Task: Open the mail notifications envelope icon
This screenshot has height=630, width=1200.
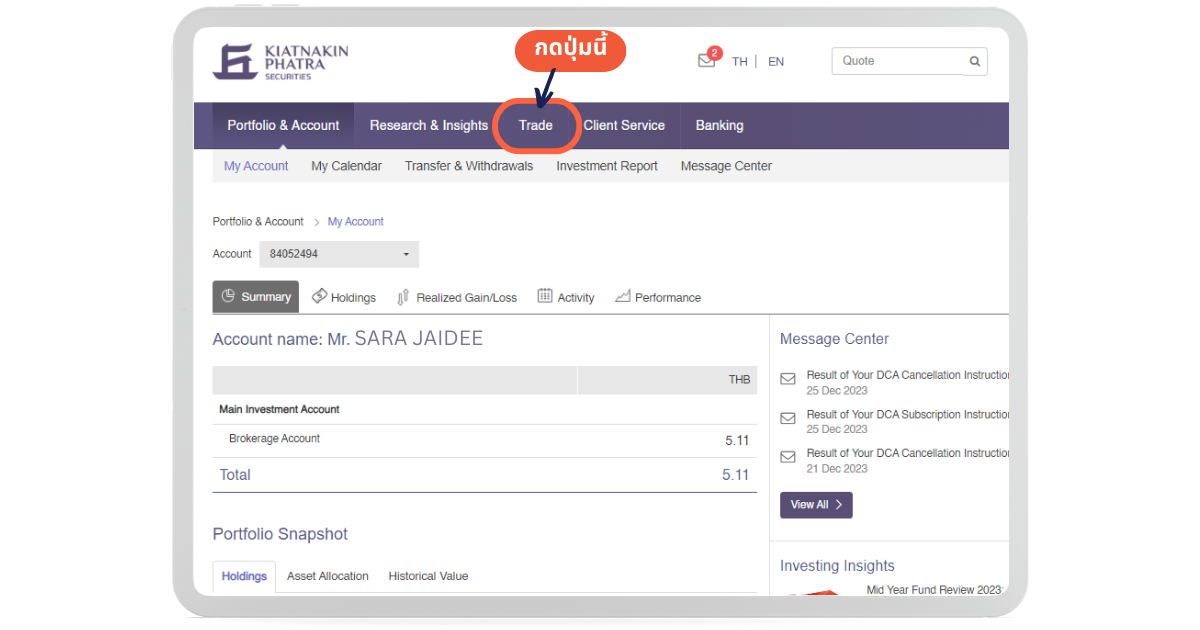Action: [x=707, y=60]
